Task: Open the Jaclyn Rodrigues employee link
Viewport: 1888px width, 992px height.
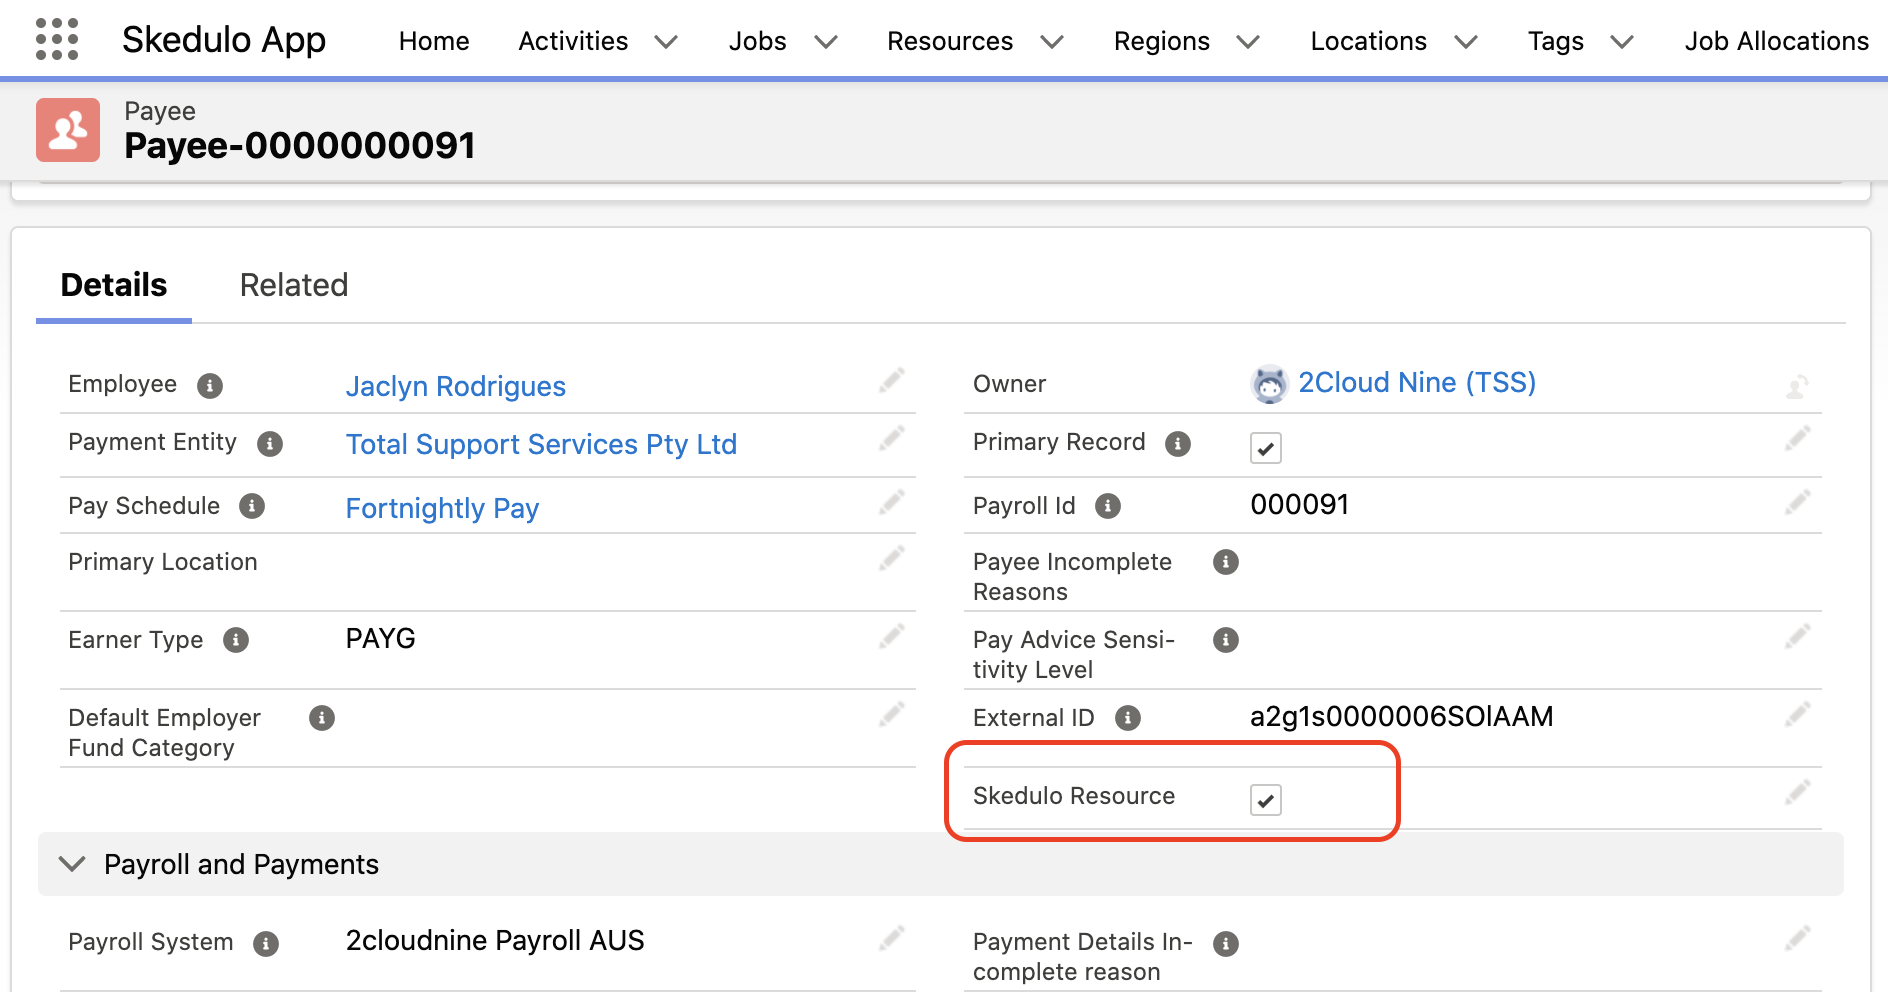Action: [456, 387]
